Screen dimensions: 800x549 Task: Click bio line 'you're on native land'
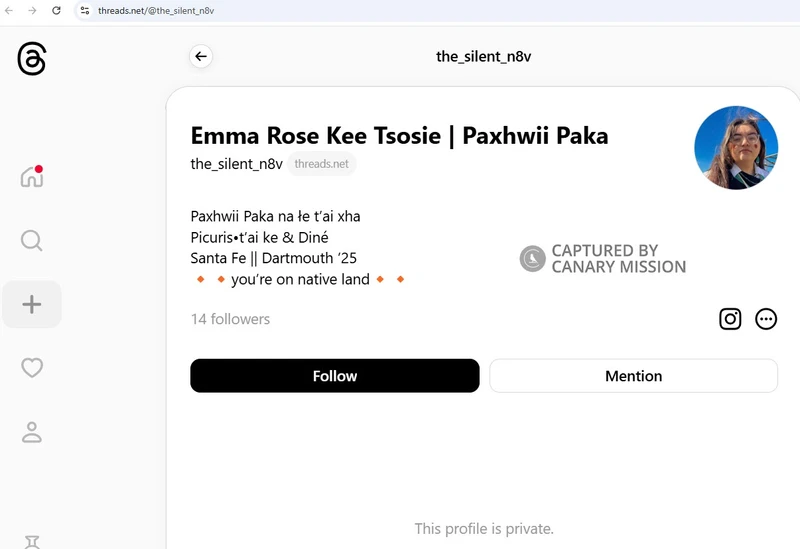(x=300, y=280)
